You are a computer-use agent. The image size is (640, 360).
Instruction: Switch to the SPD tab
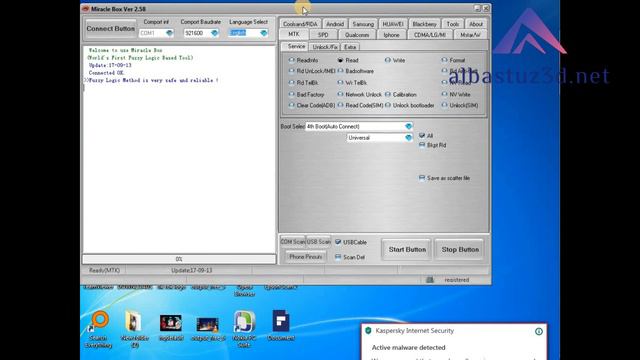coord(323,35)
